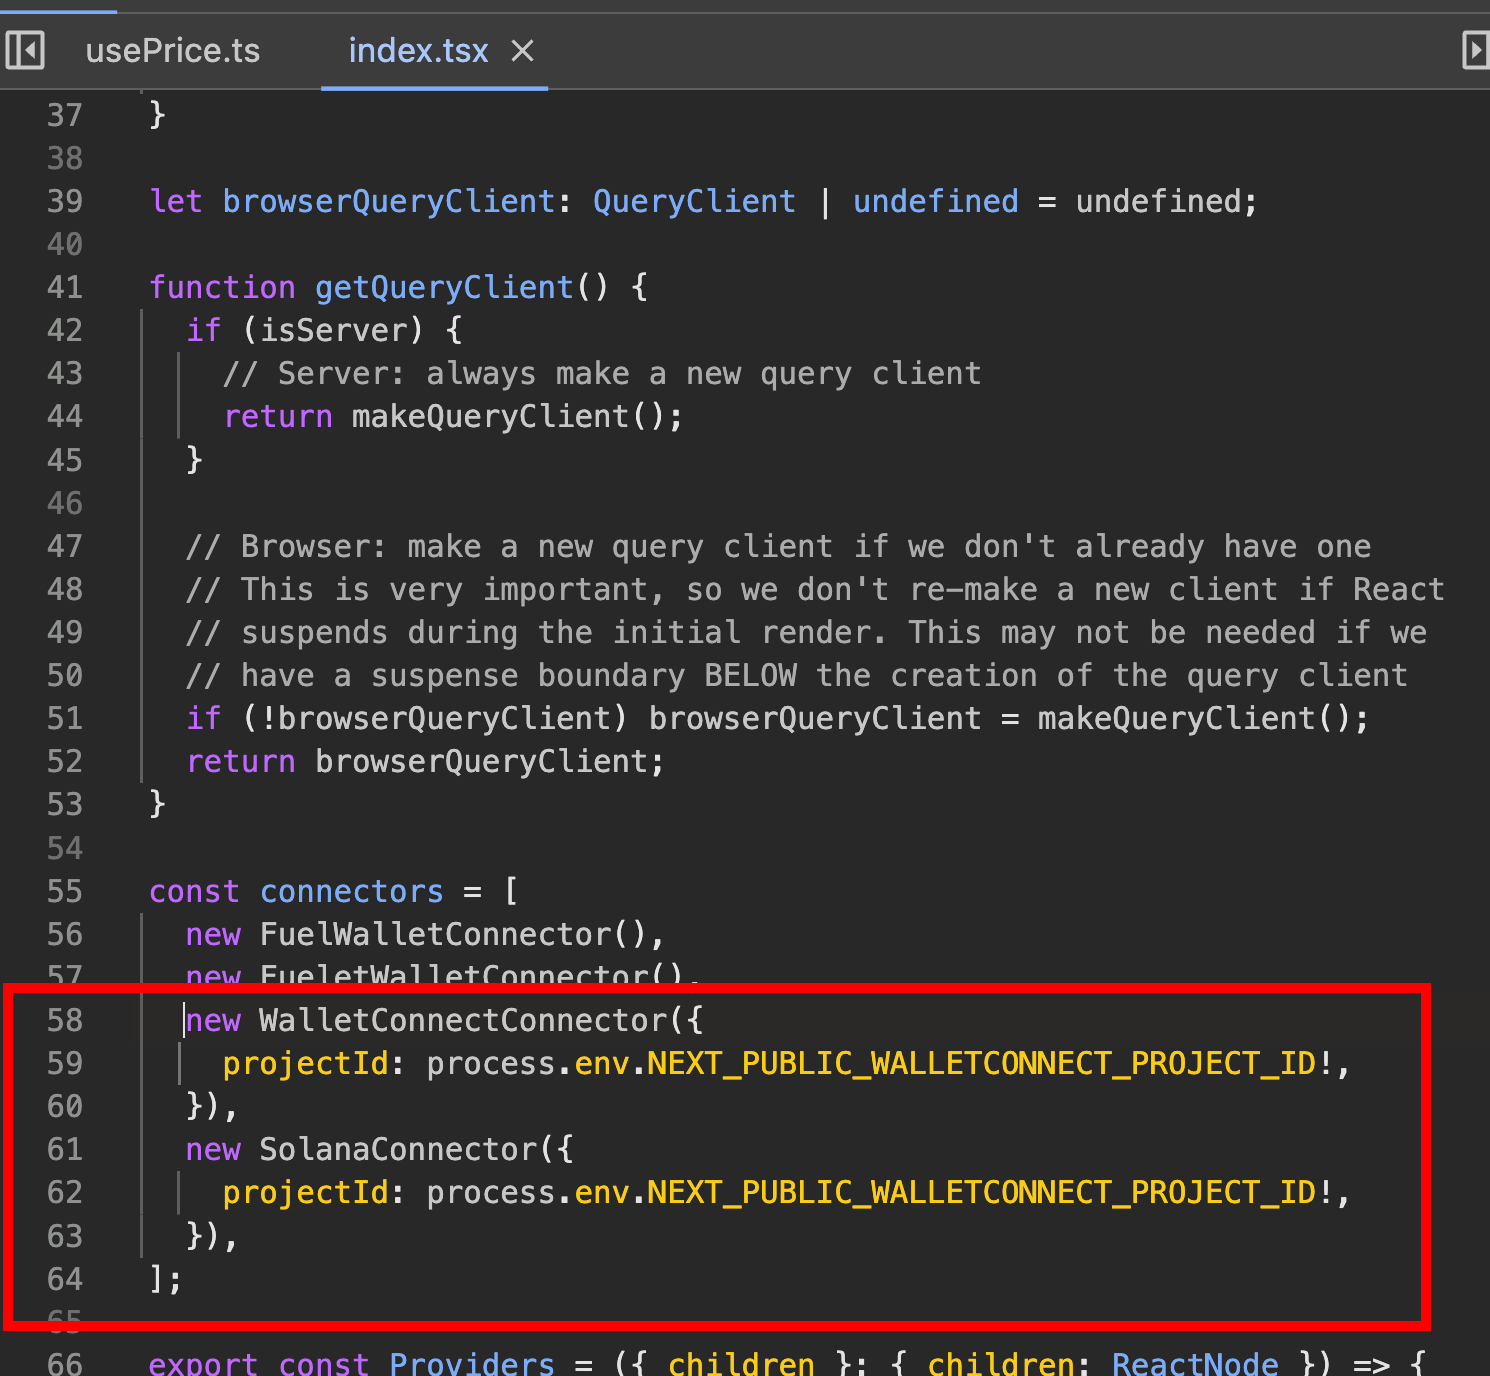Click 'FuelWalletConnector()' on line 56
The height and width of the screenshot is (1376, 1490).
point(453,934)
